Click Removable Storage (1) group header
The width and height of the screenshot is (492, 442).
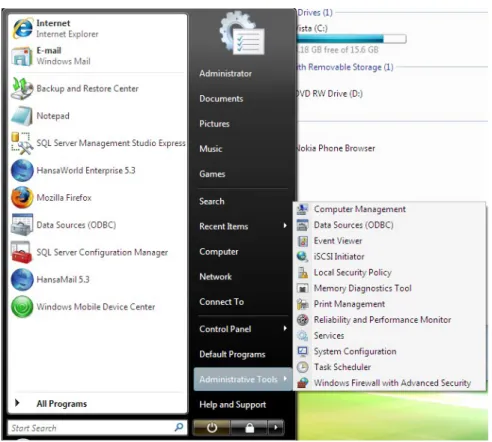click(345, 67)
